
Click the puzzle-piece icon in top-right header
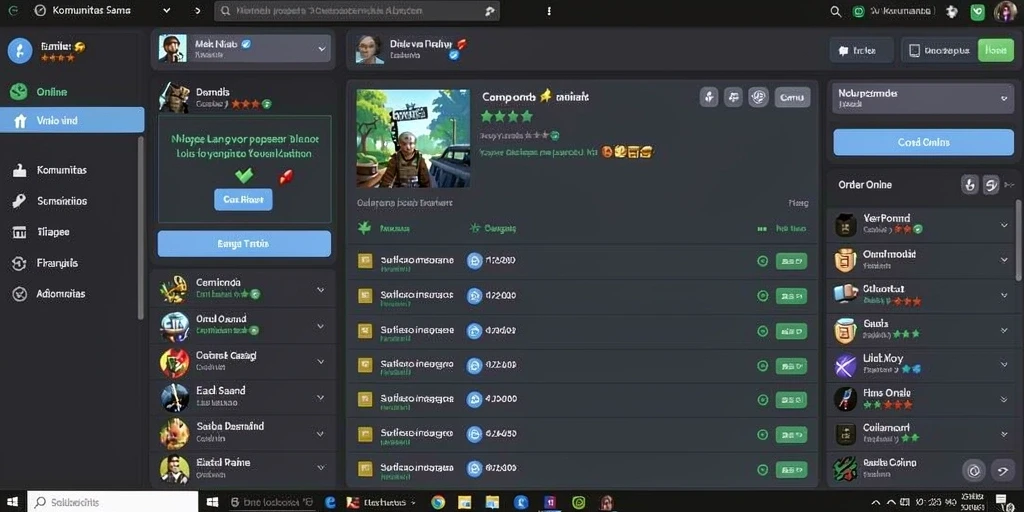(x=952, y=11)
